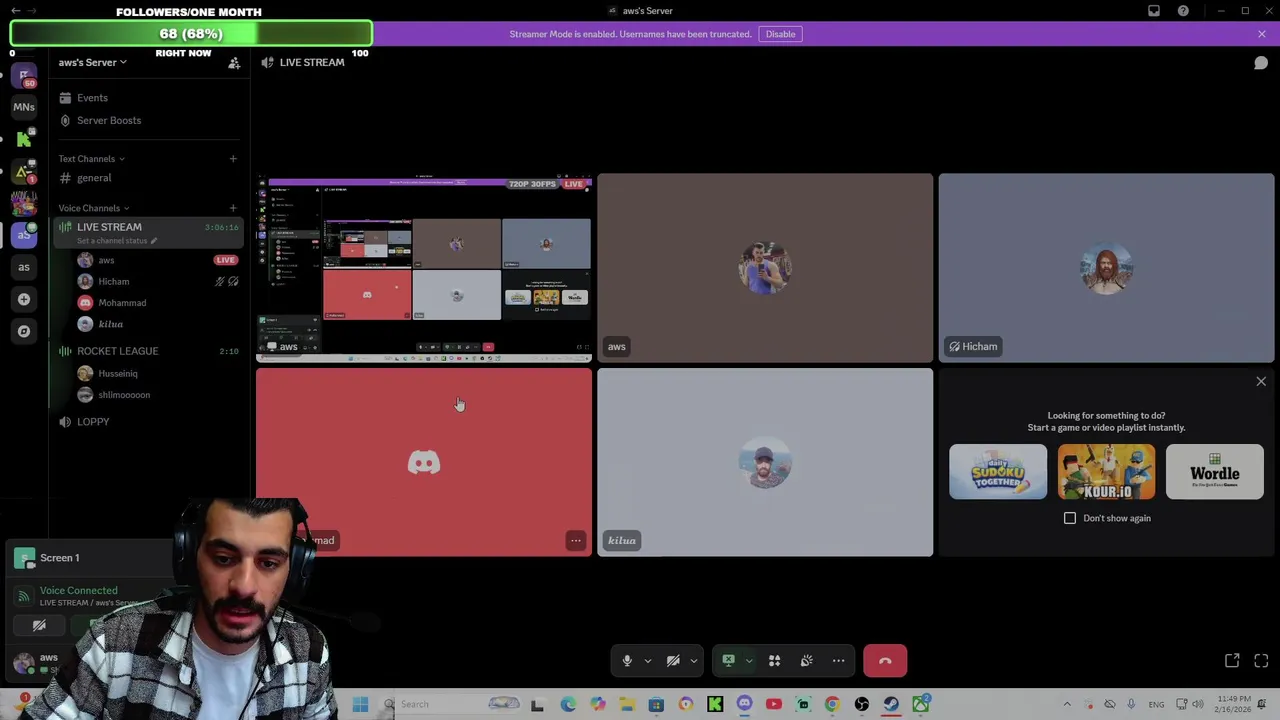Screen dimensions: 1280x720
Task: Close the 'Looking for something to do?' panel
Action: point(1261,382)
